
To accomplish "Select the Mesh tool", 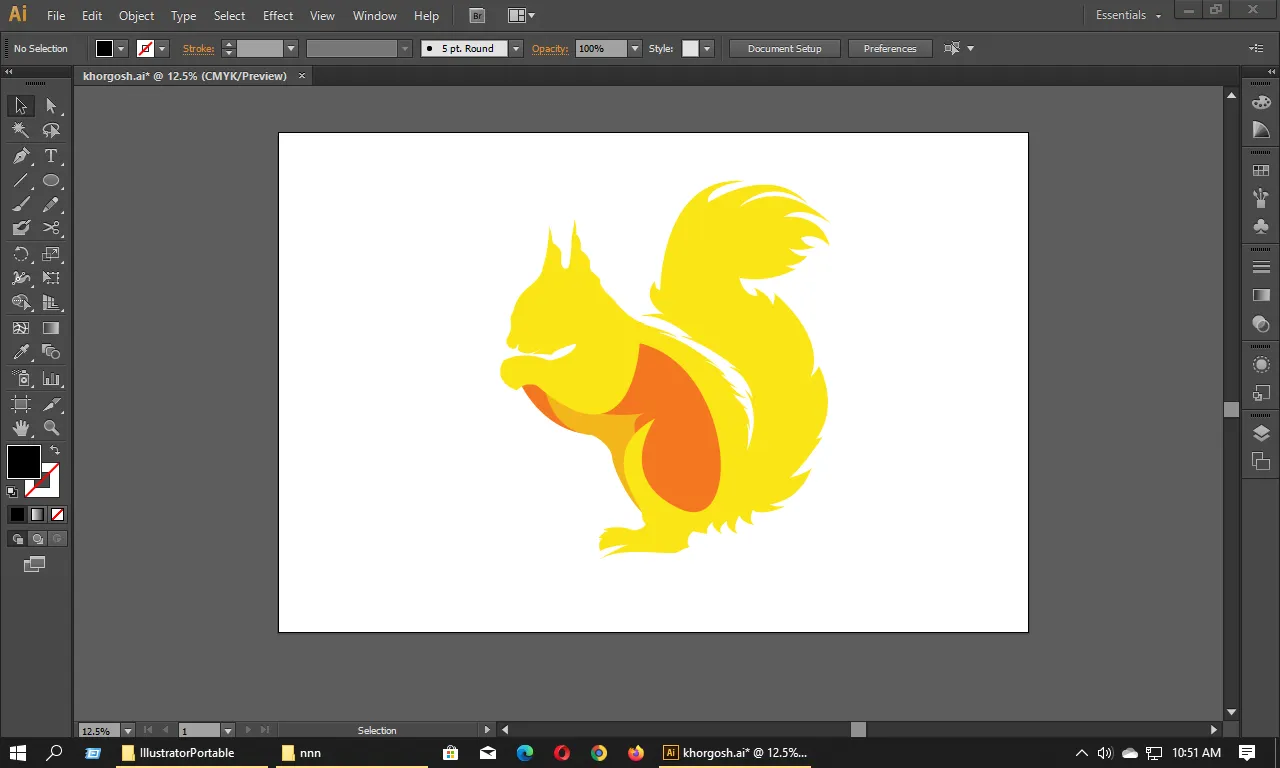I will coord(21,327).
